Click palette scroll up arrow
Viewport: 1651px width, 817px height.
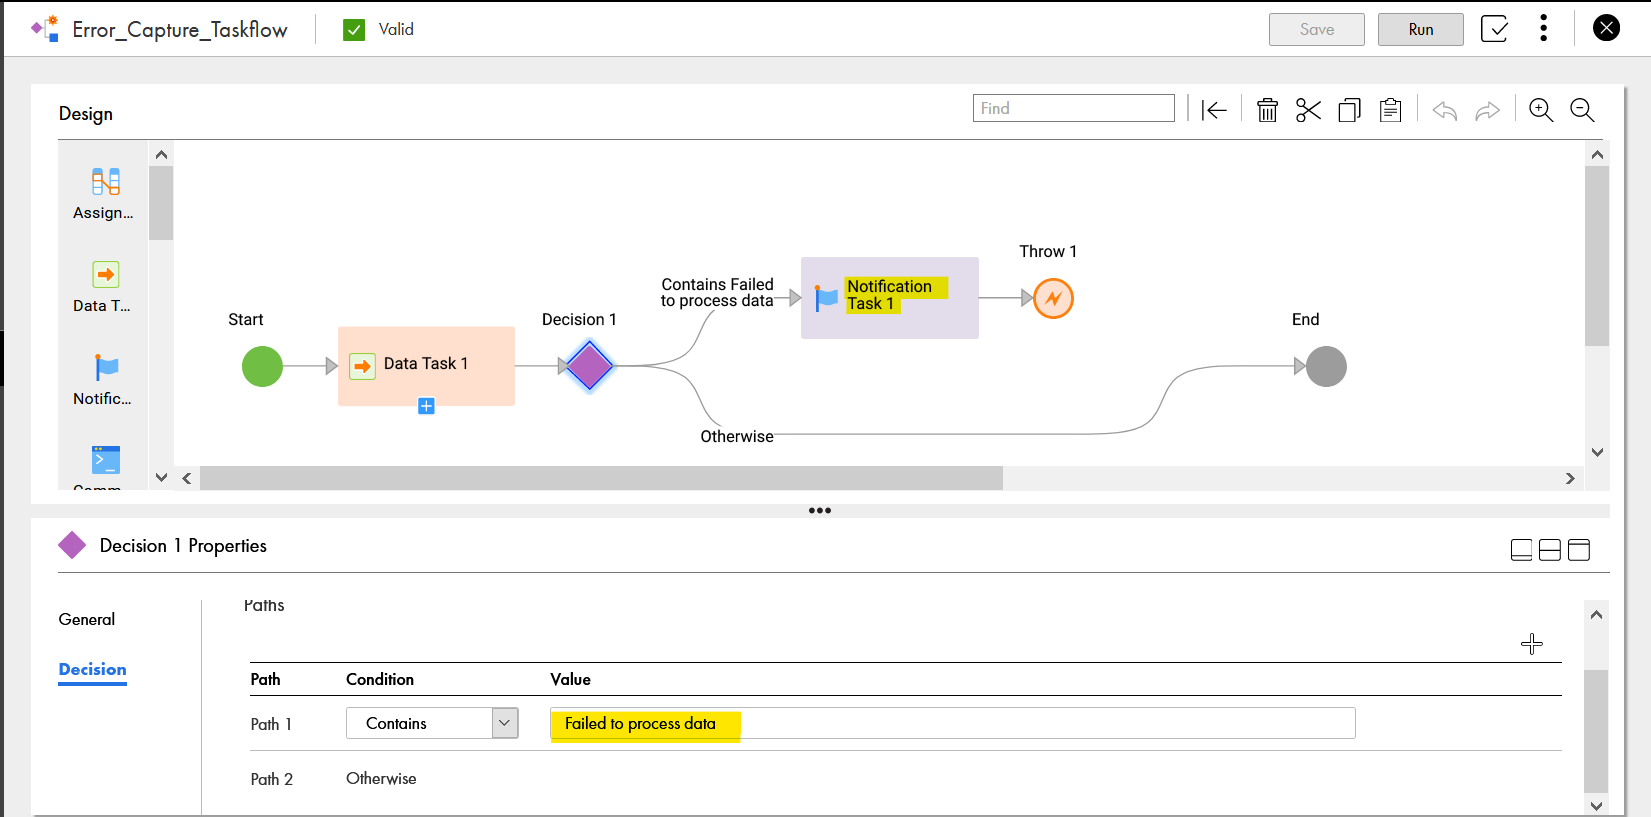pos(161,155)
